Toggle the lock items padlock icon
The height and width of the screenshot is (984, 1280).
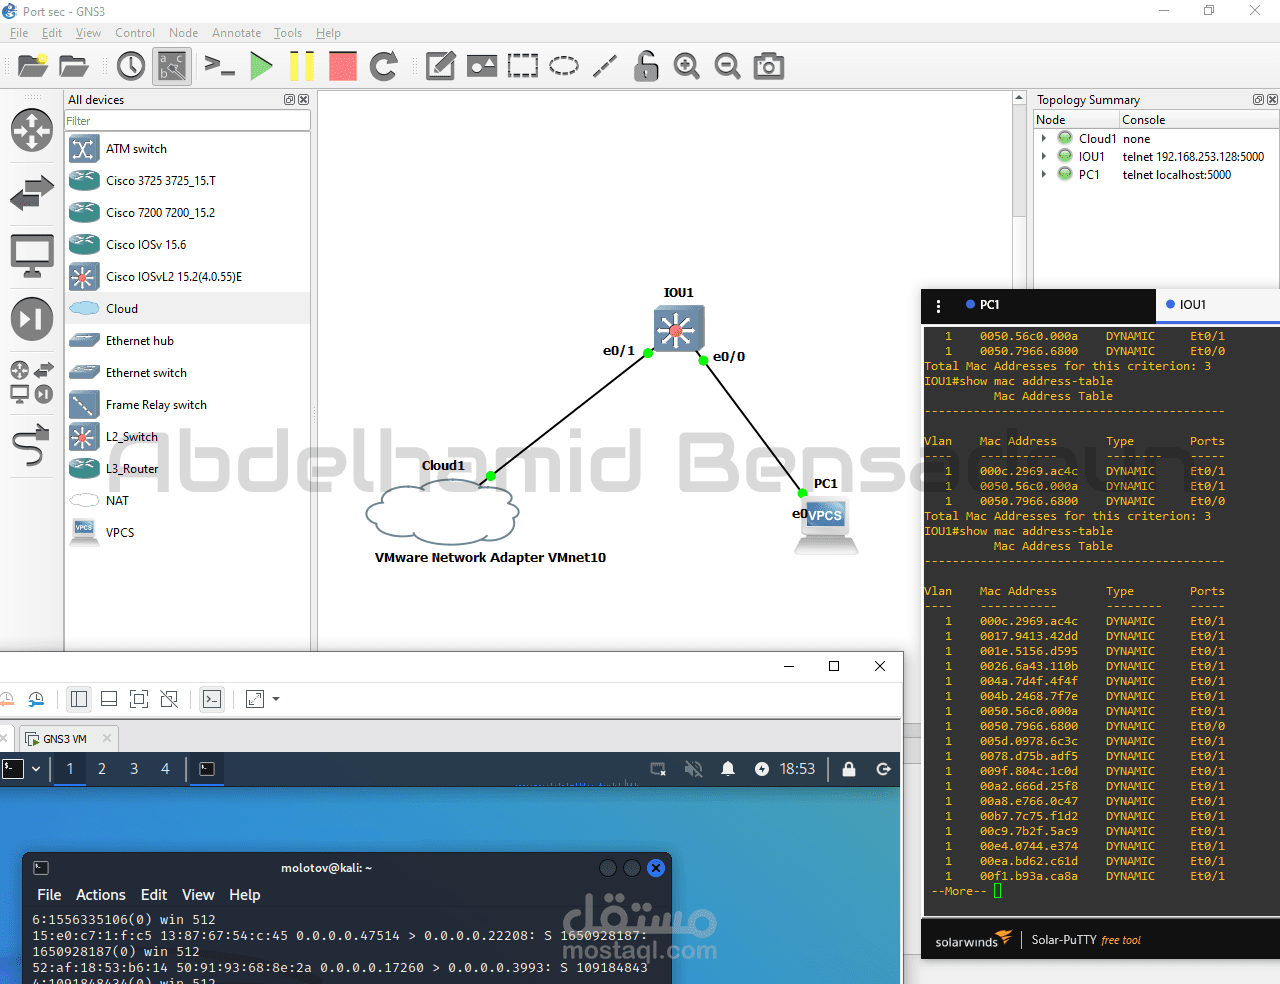click(x=646, y=66)
